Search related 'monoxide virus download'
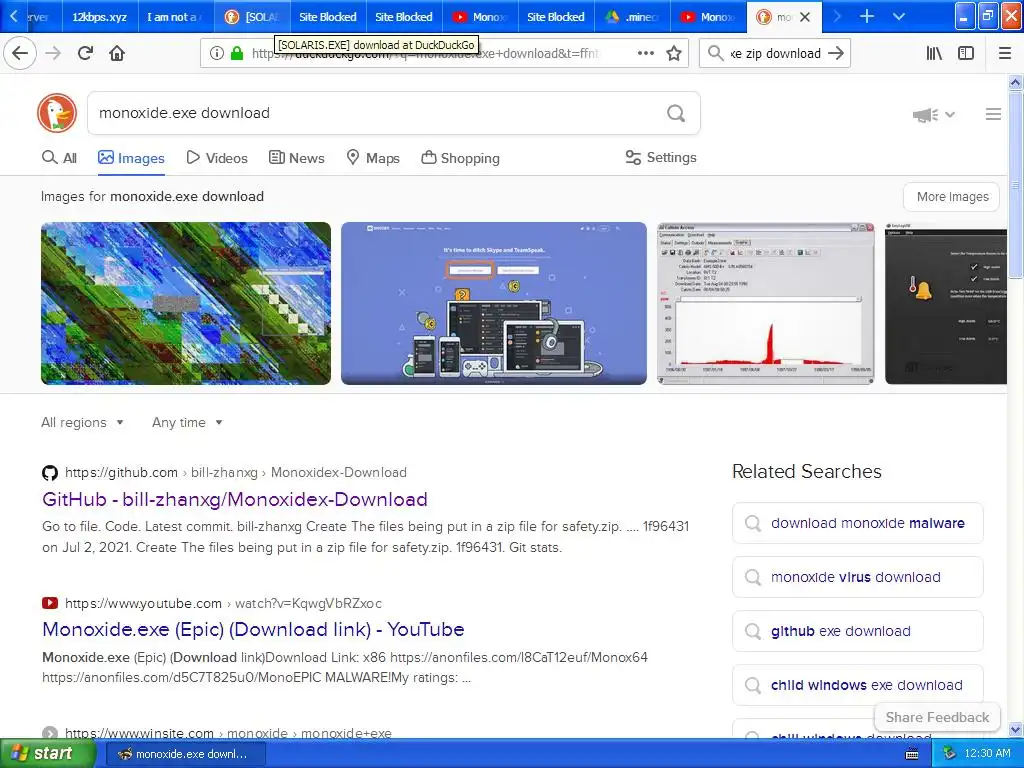 (x=857, y=577)
